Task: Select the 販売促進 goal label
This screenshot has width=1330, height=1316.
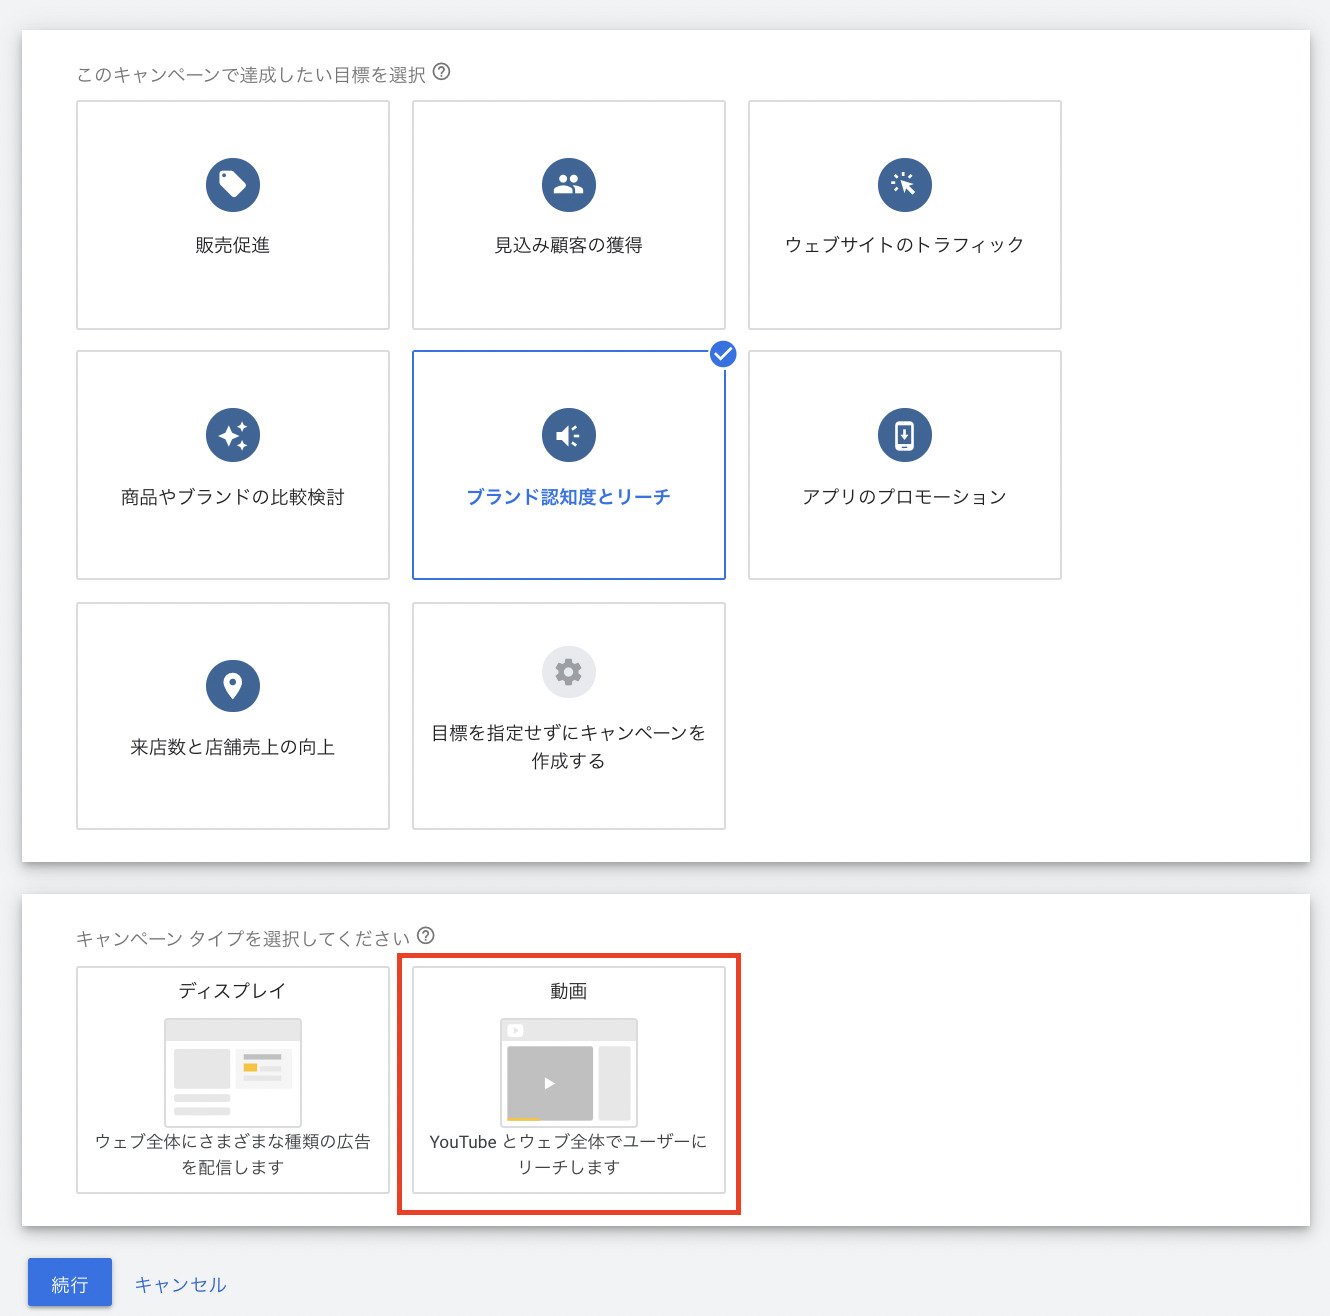Action: (x=233, y=245)
